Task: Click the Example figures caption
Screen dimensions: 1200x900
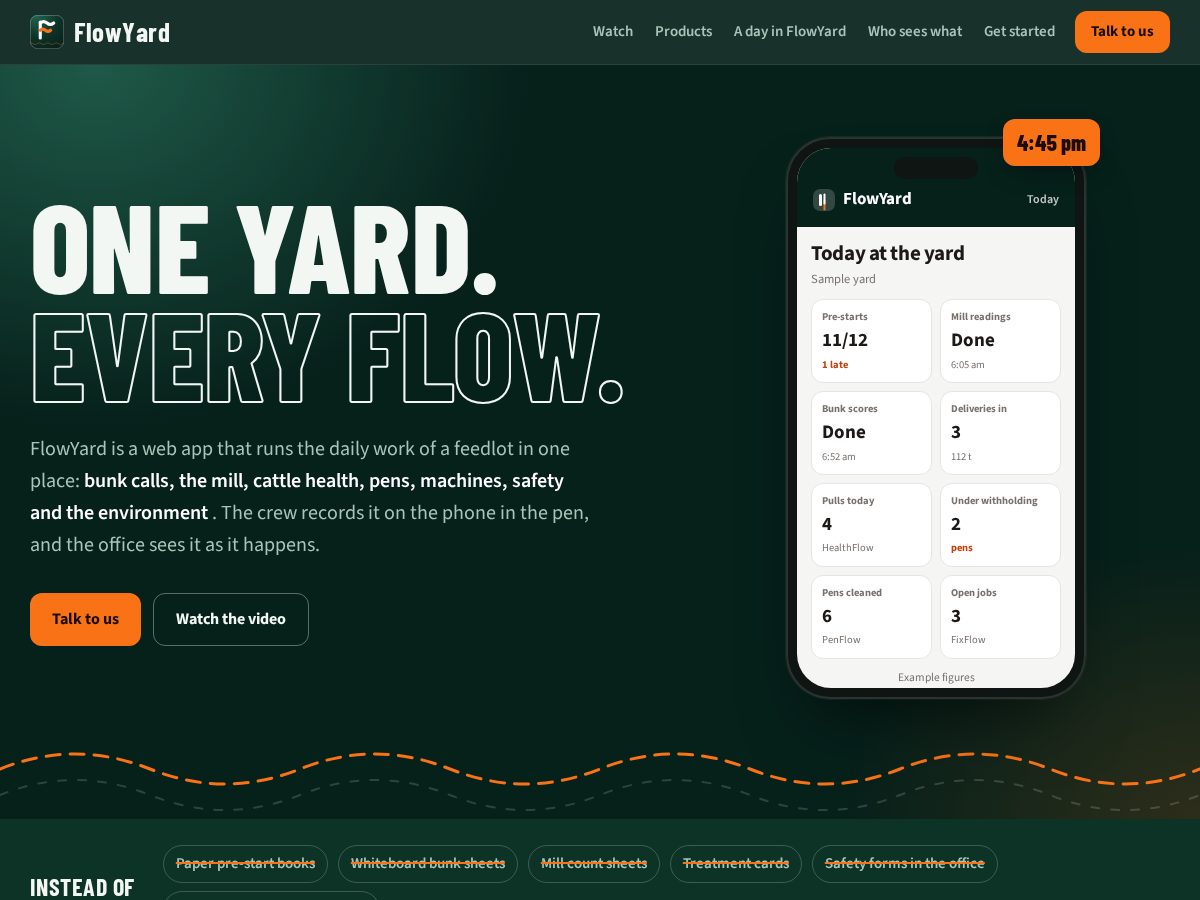Action: click(936, 677)
